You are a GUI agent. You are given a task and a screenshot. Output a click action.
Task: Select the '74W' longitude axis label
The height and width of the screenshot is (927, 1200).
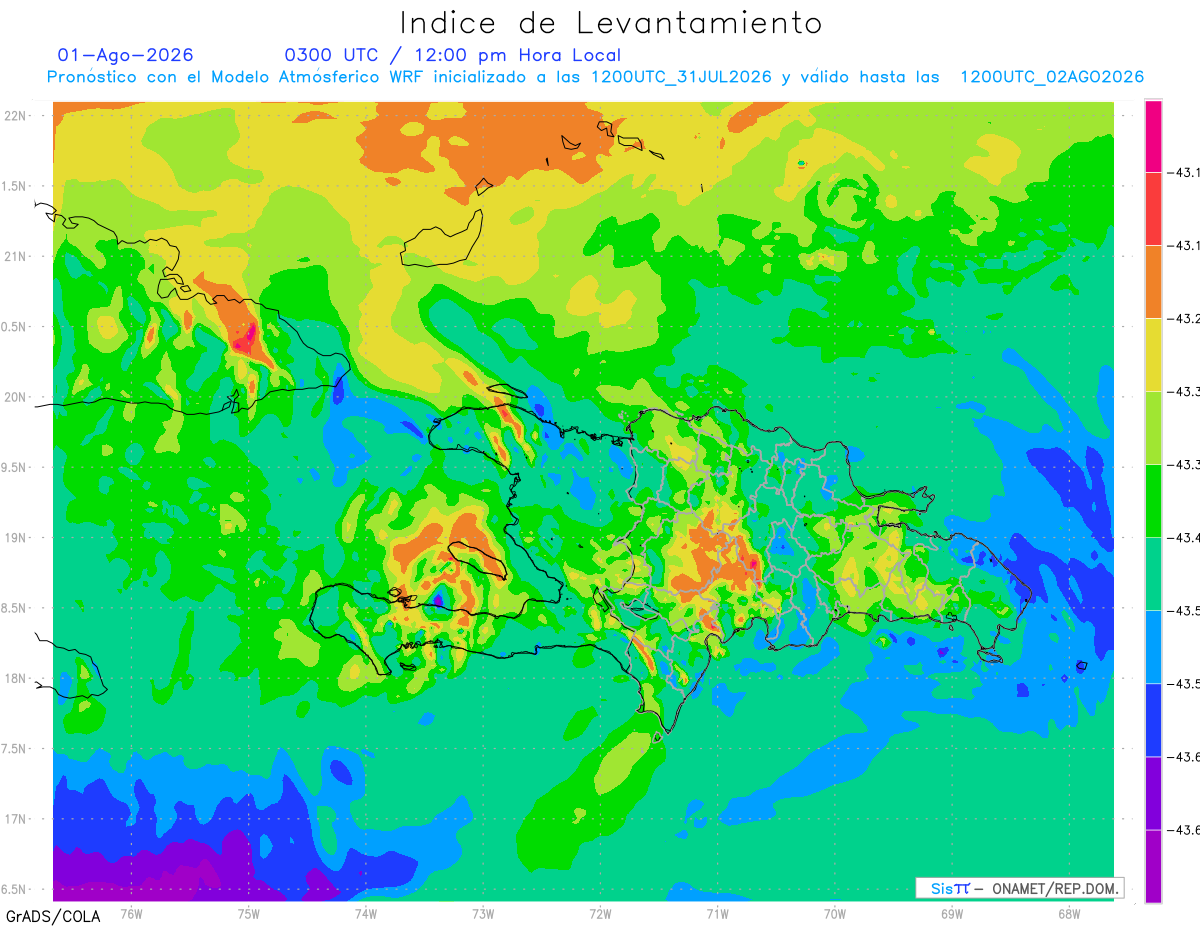point(365,913)
